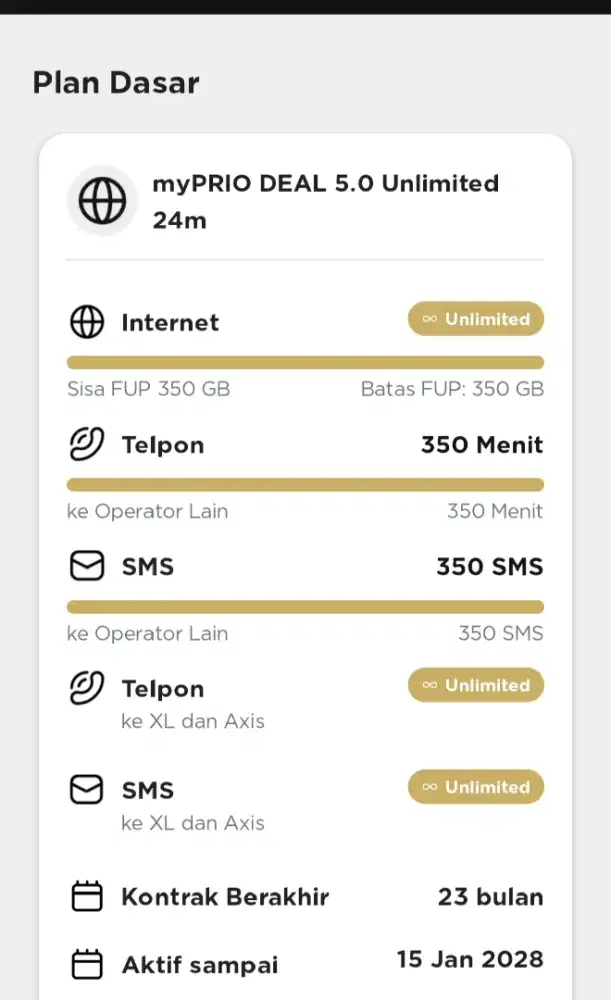
Task: Tap the Unlimited badge for SMS ke XL
Action: click(476, 787)
